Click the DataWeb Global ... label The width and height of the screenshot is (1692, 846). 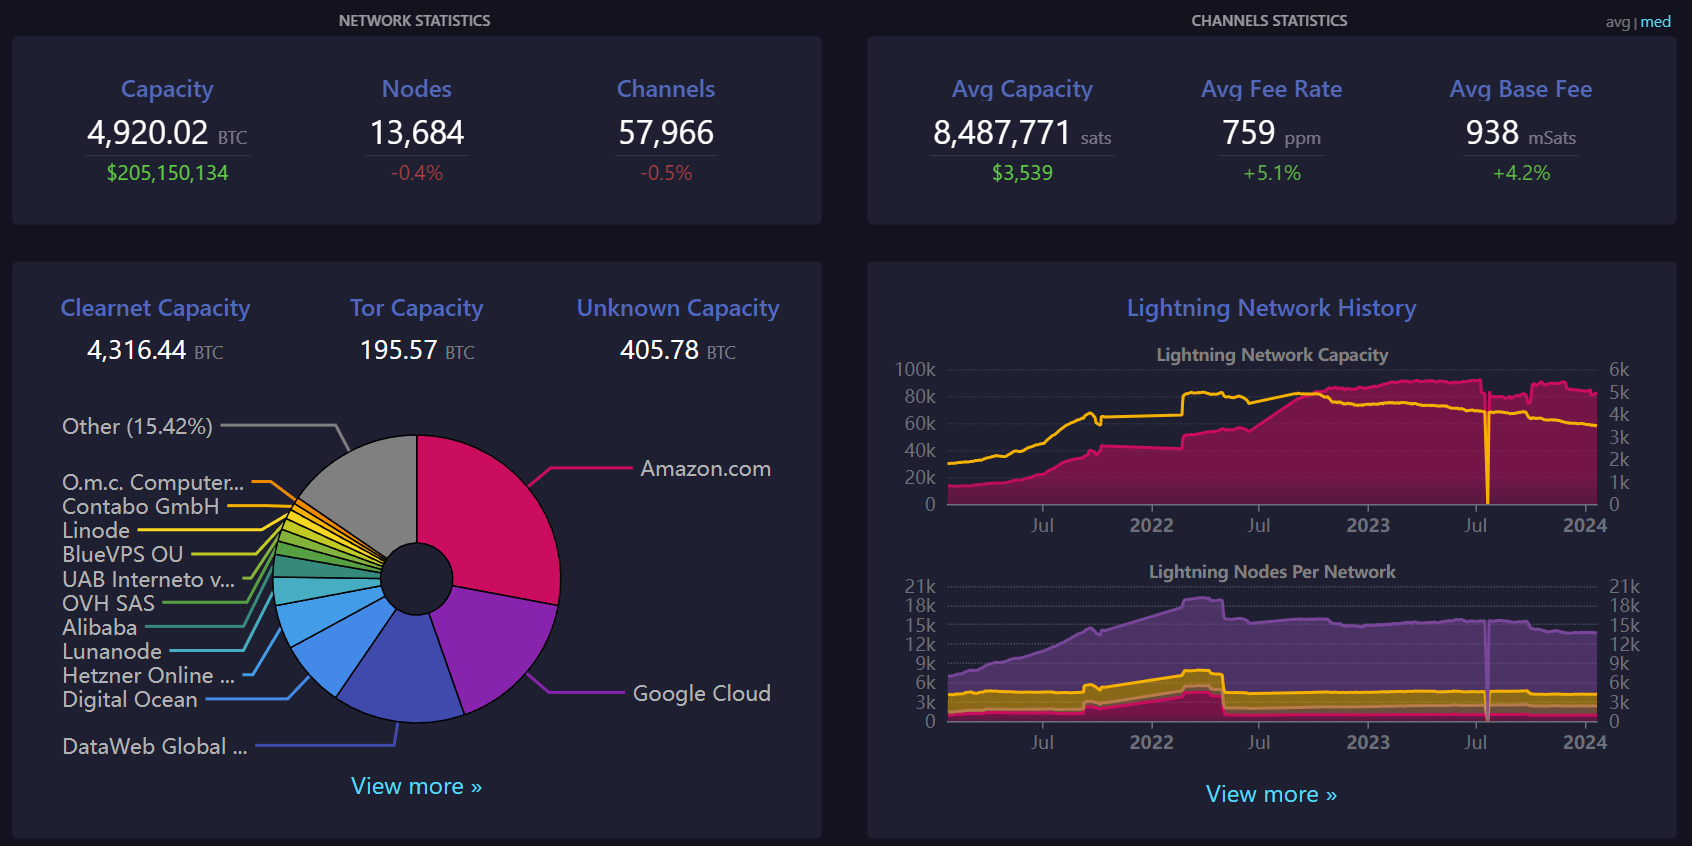155,746
